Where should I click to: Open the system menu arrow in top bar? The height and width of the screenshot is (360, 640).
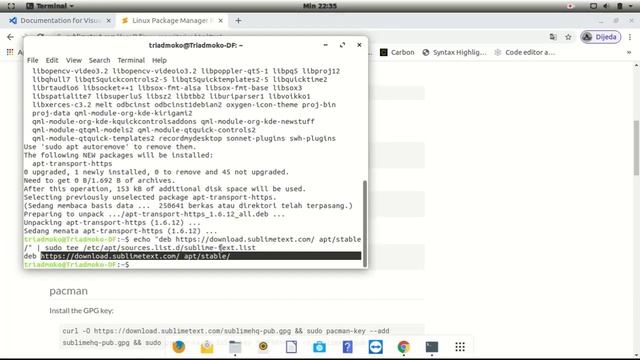(x=631, y=6)
